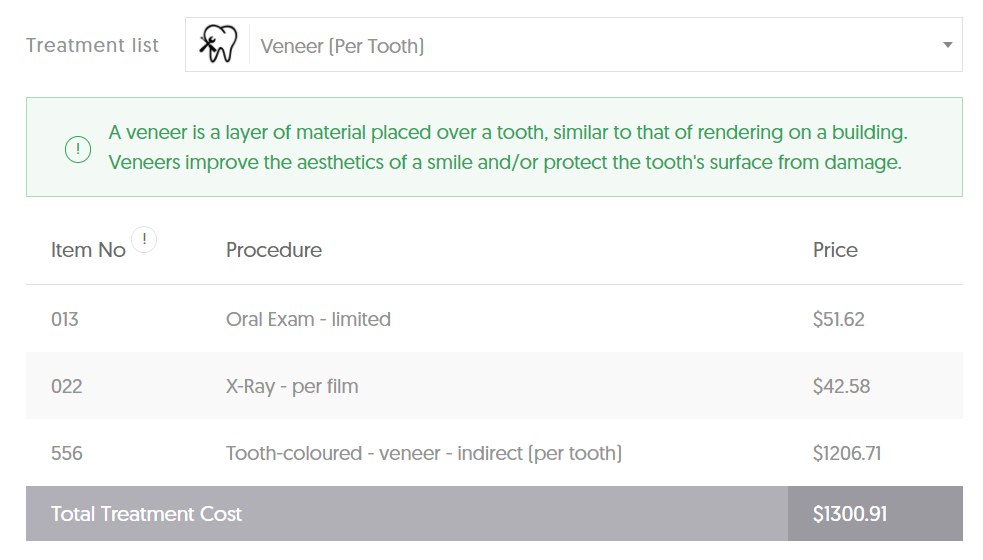Select item number 013
983x560 pixels.
65,320
